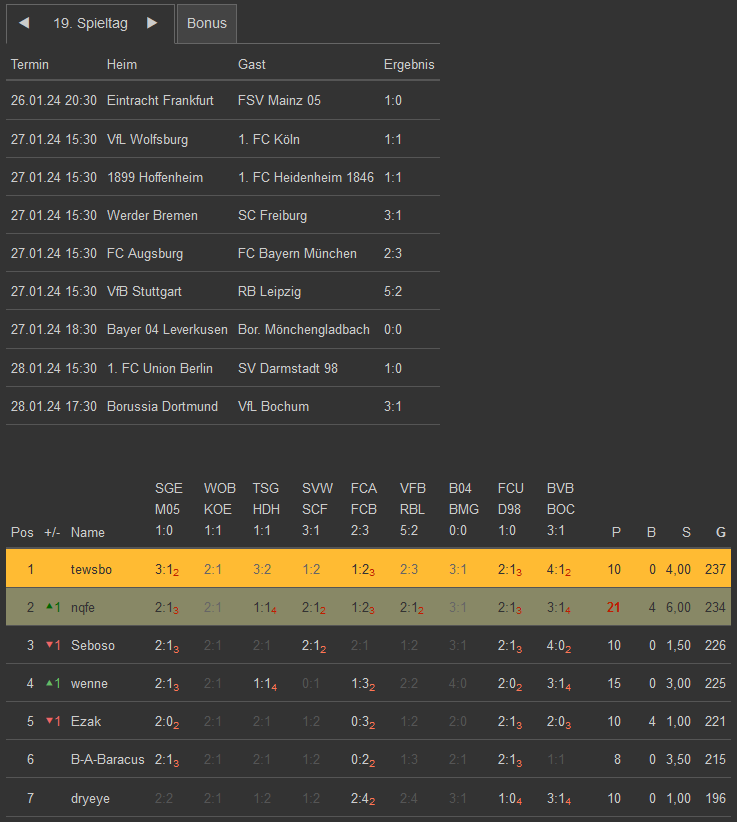This screenshot has height=822, width=737.
Task: Click the red down arrow beside Seboso
Action: (x=50, y=644)
